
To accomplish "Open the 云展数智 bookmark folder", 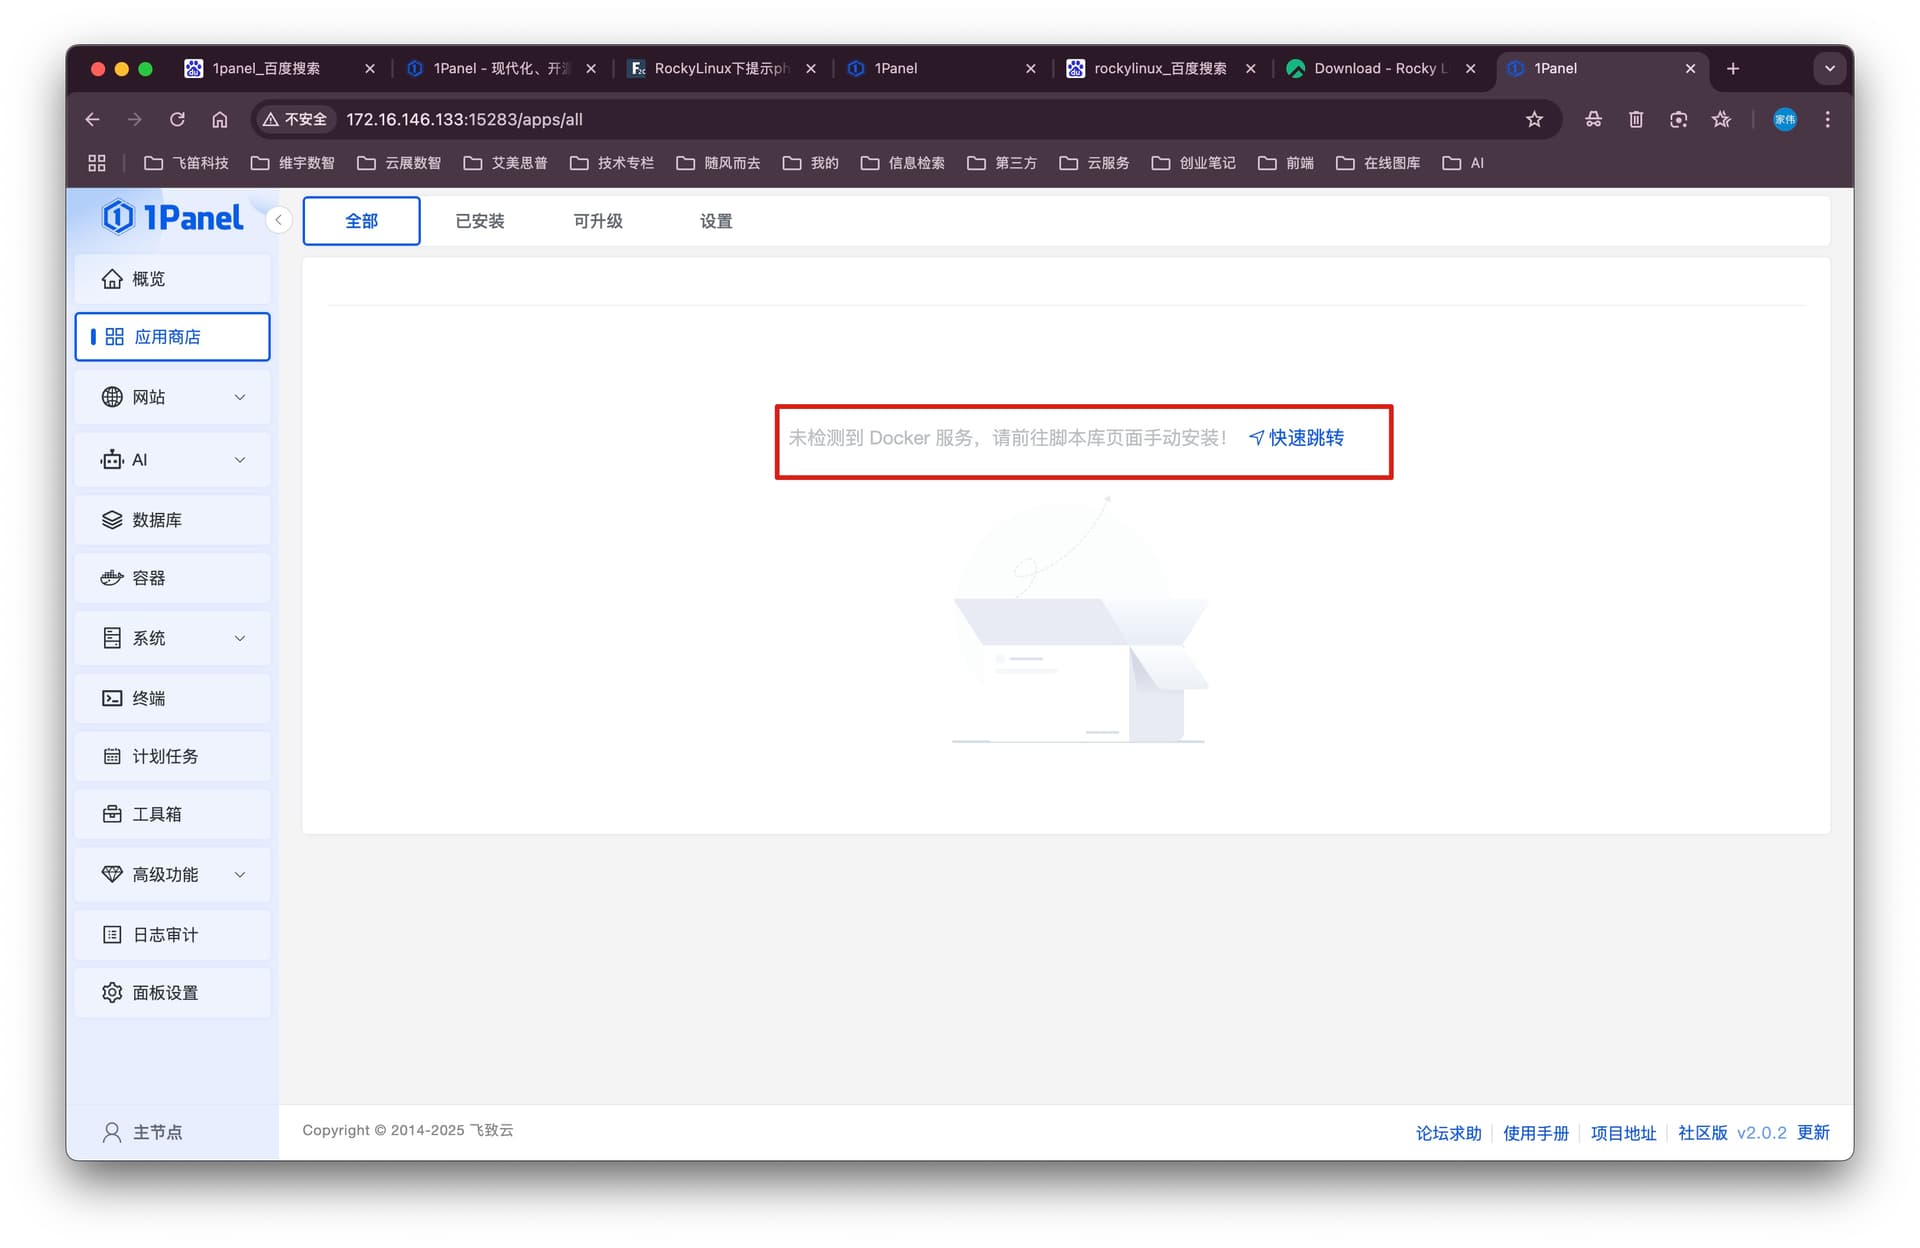I will coord(399,163).
